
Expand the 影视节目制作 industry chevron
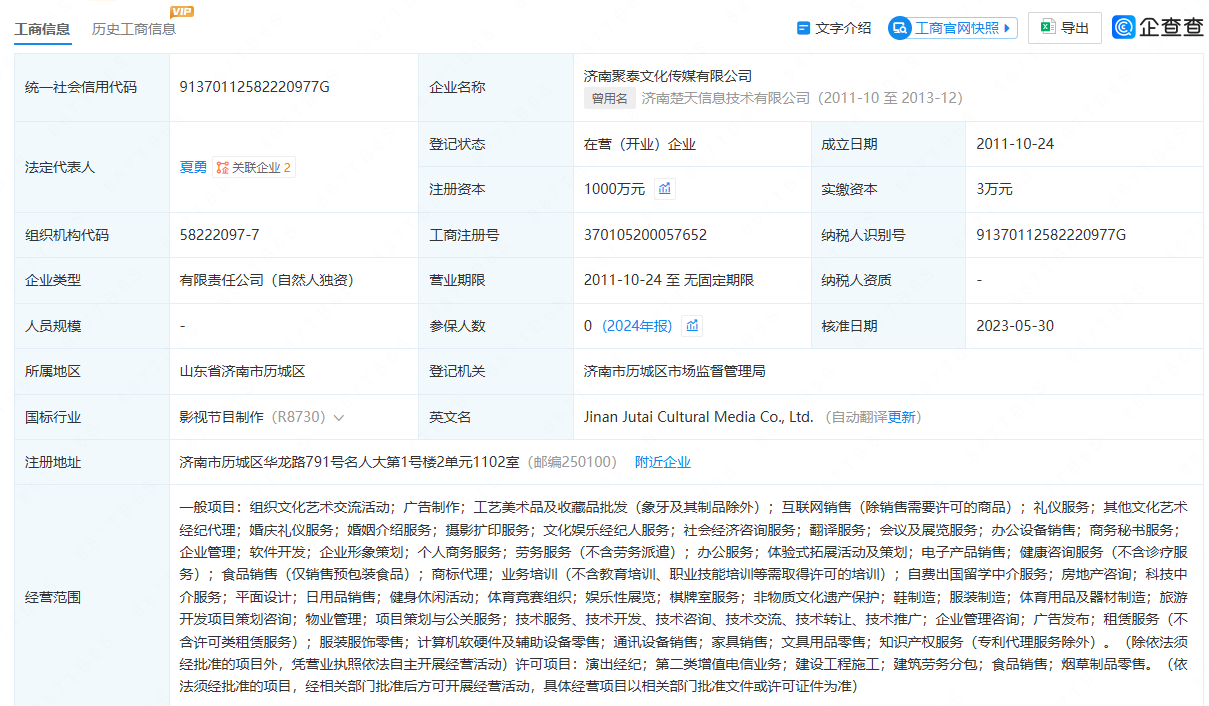pos(339,418)
